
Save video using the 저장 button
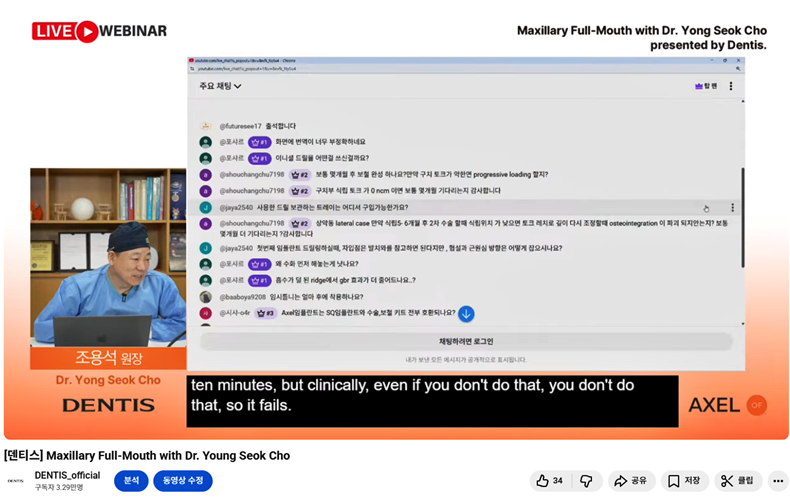(x=685, y=481)
